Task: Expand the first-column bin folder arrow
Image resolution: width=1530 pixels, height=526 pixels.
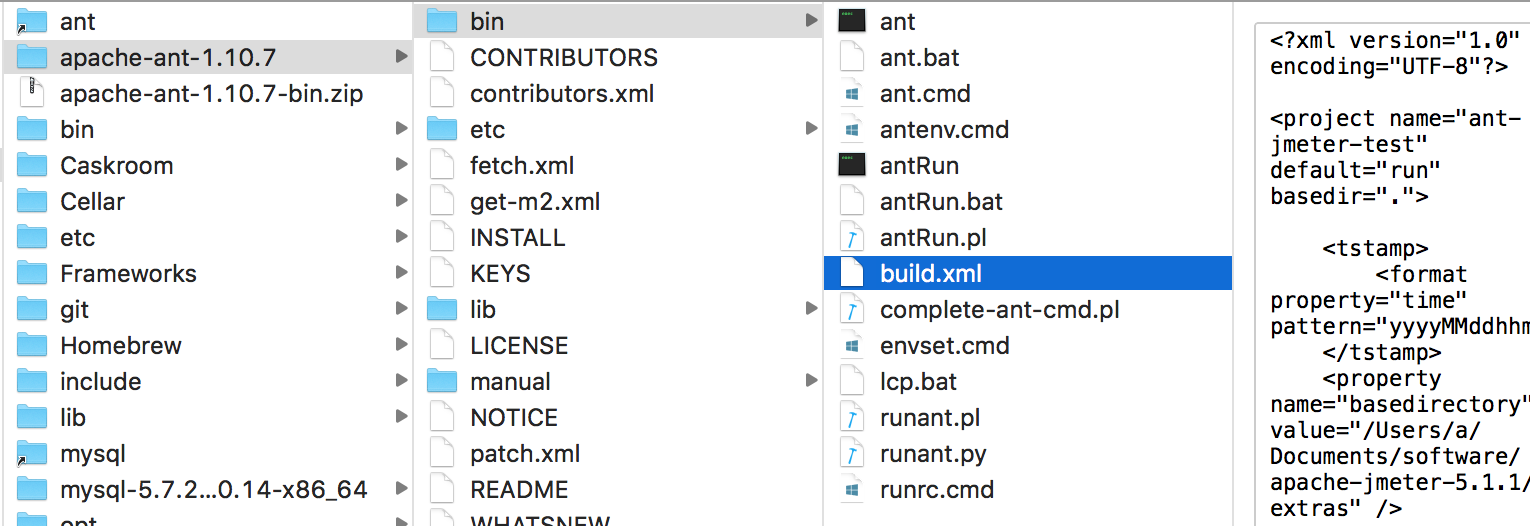Action: coord(400,129)
